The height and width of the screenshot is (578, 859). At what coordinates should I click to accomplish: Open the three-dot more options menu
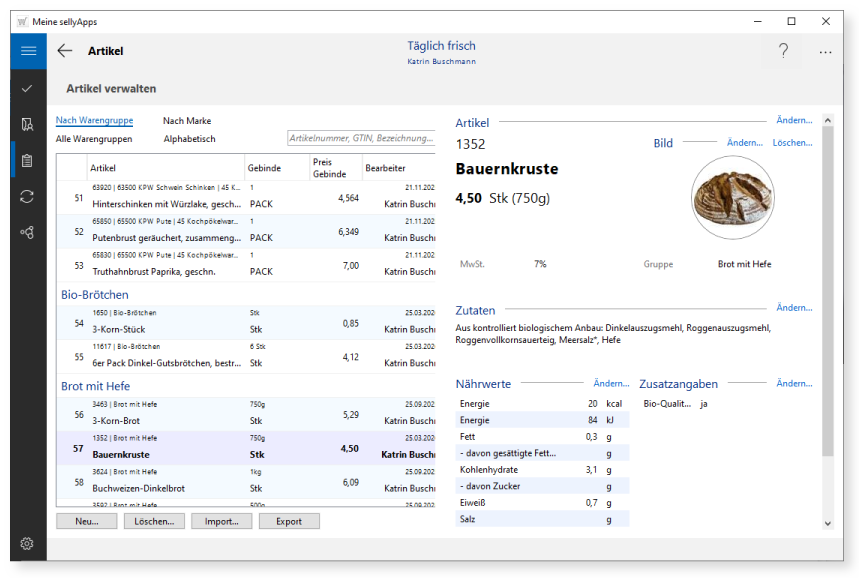825,52
